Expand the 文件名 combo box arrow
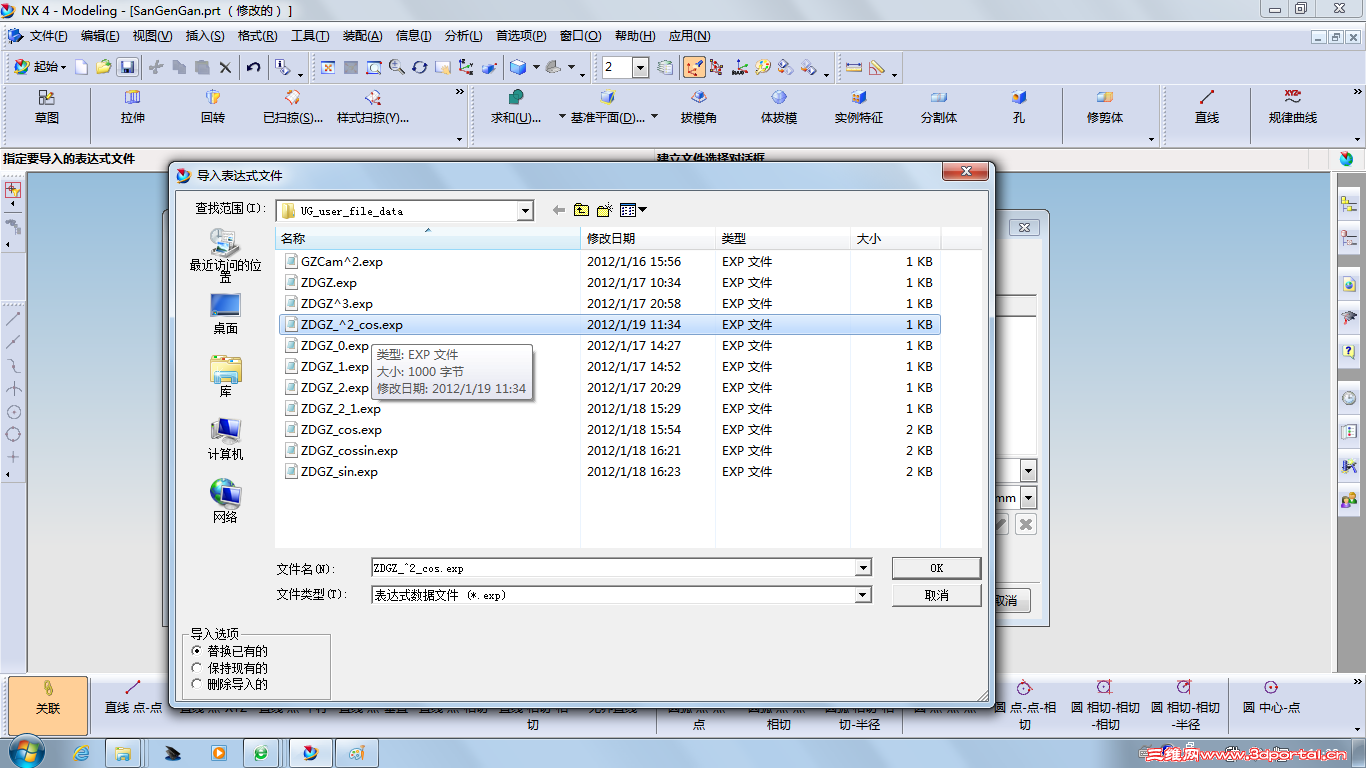The image size is (1366, 768). pyautogui.click(x=863, y=568)
